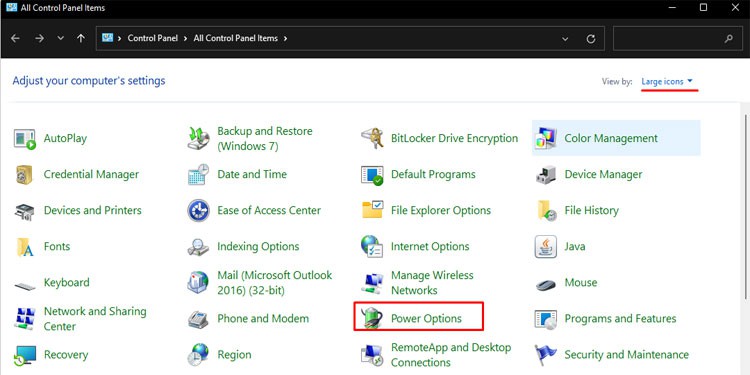
Task: Click the Devices and Printers icon
Action: coord(24,211)
